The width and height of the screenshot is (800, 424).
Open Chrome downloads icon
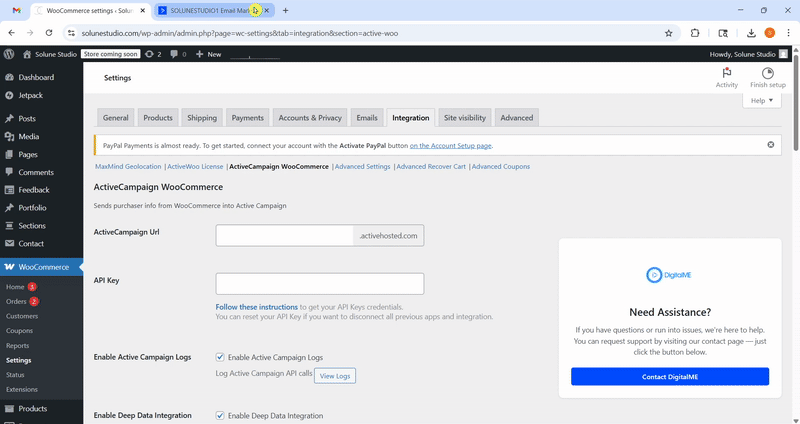(751, 33)
